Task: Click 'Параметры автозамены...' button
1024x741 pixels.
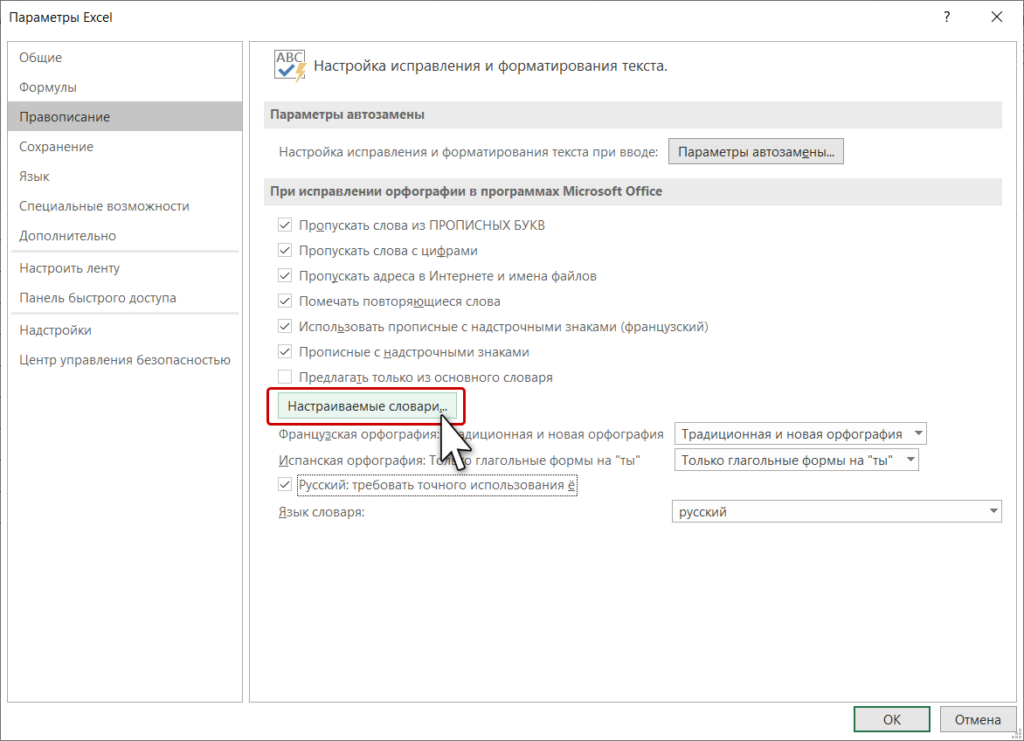Action: tap(756, 151)
